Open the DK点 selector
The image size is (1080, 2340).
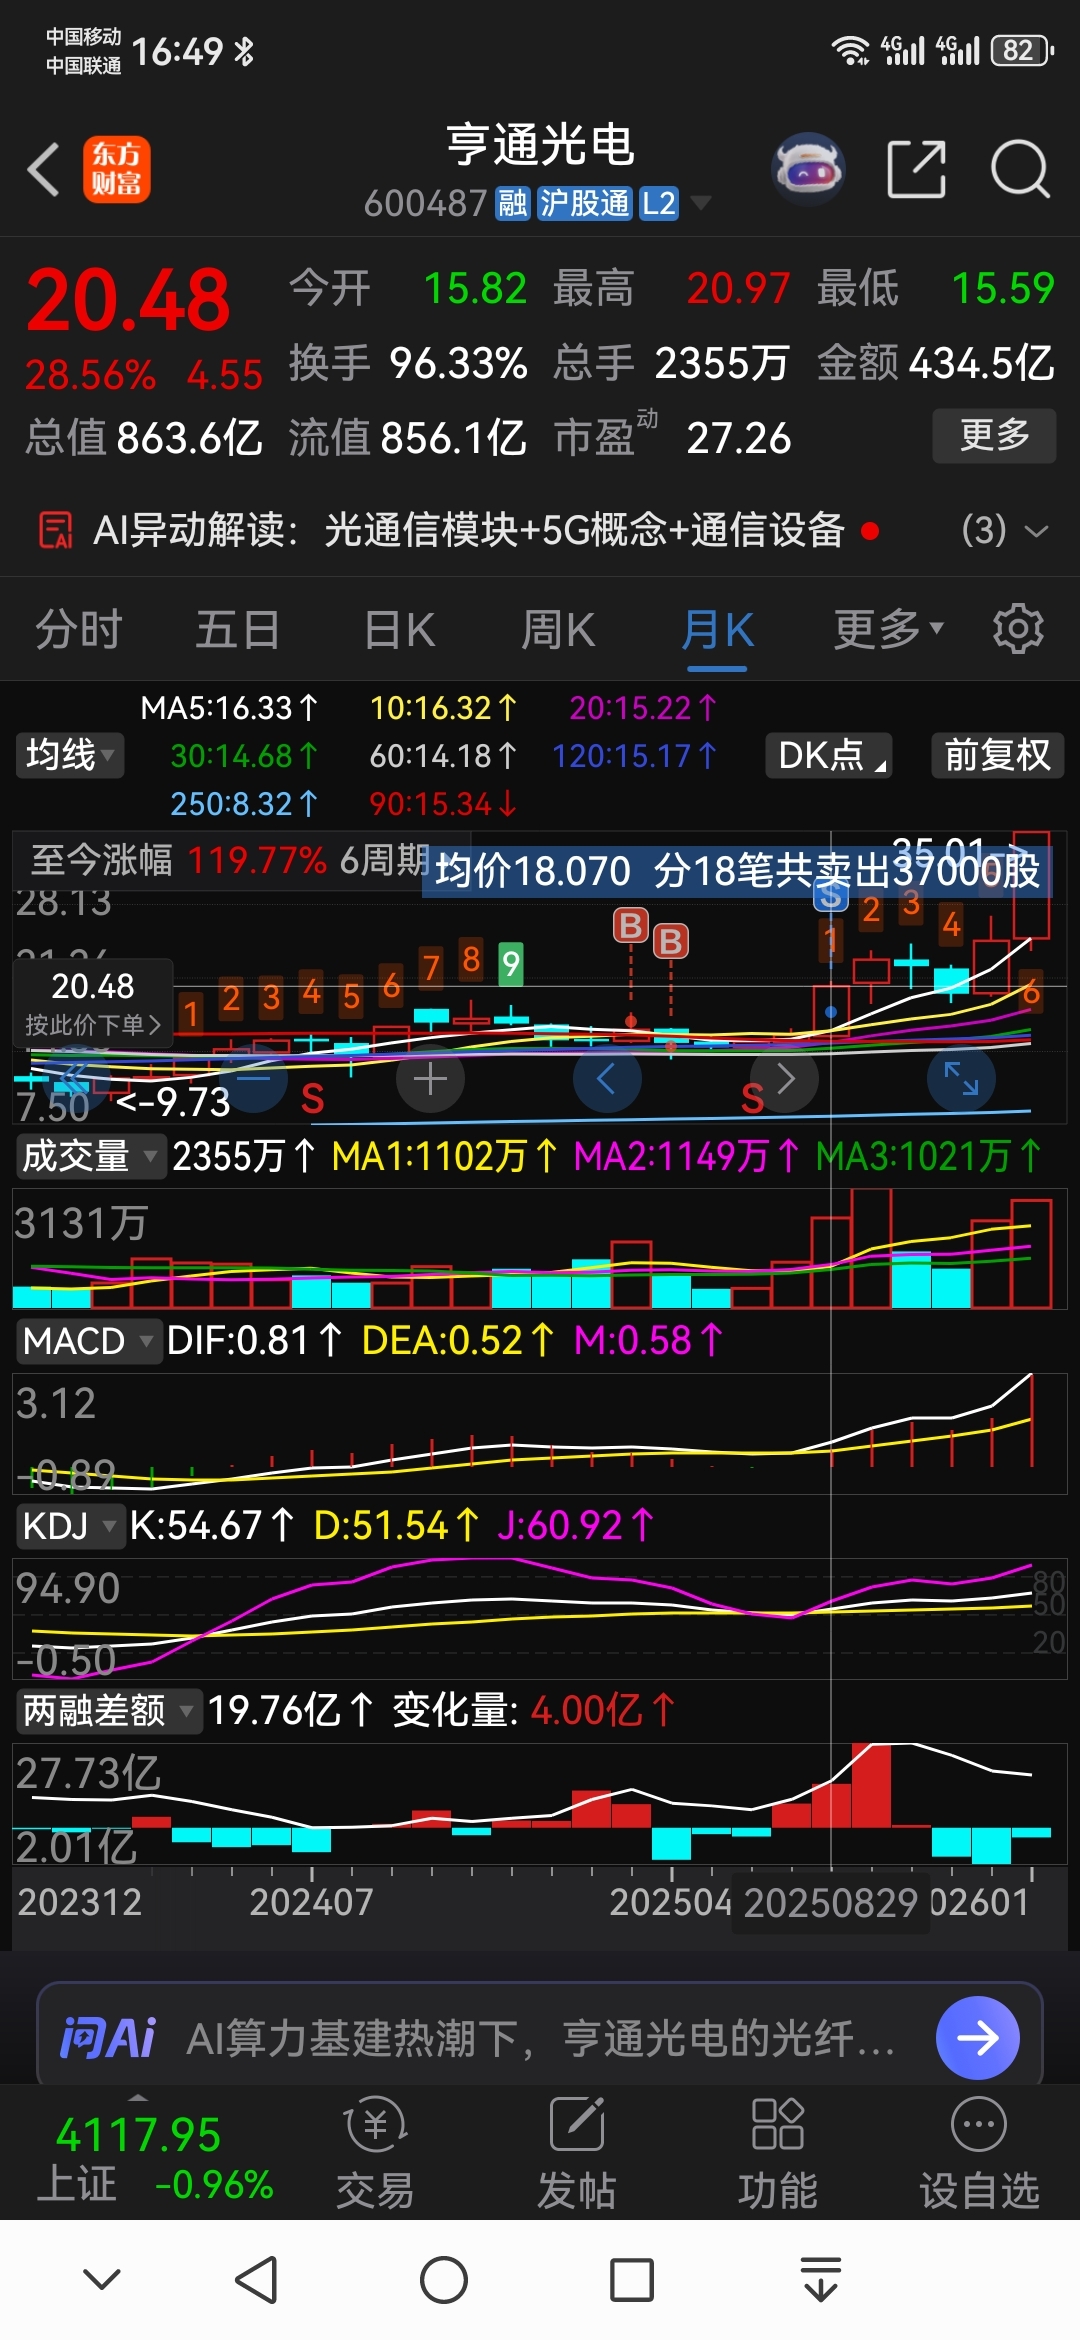pyautogui.click(x=829, y=755)
